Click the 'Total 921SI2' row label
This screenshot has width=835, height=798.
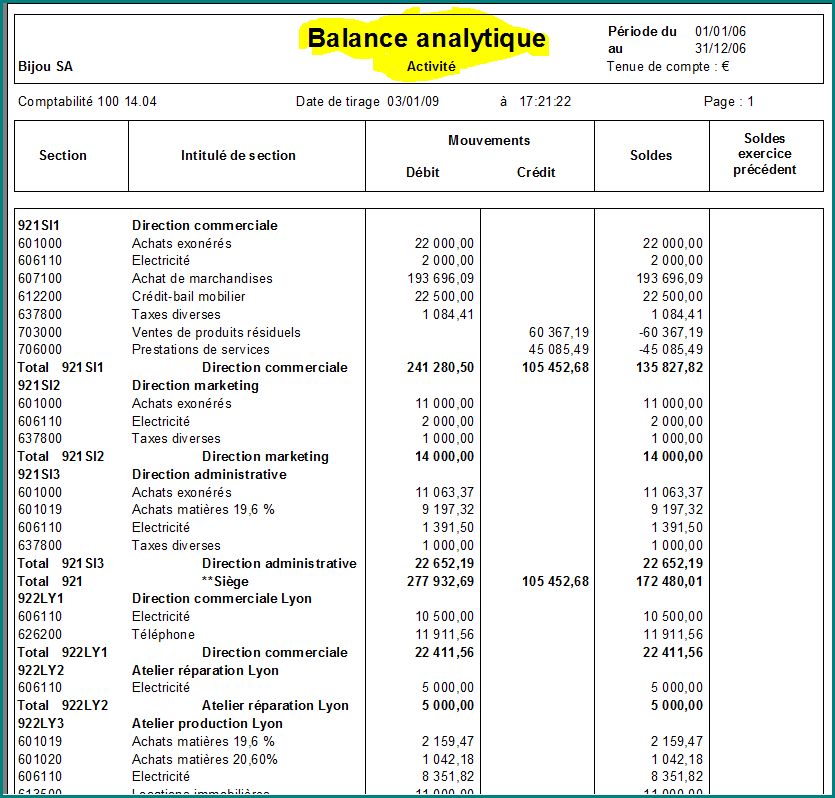tap(61, 457)
